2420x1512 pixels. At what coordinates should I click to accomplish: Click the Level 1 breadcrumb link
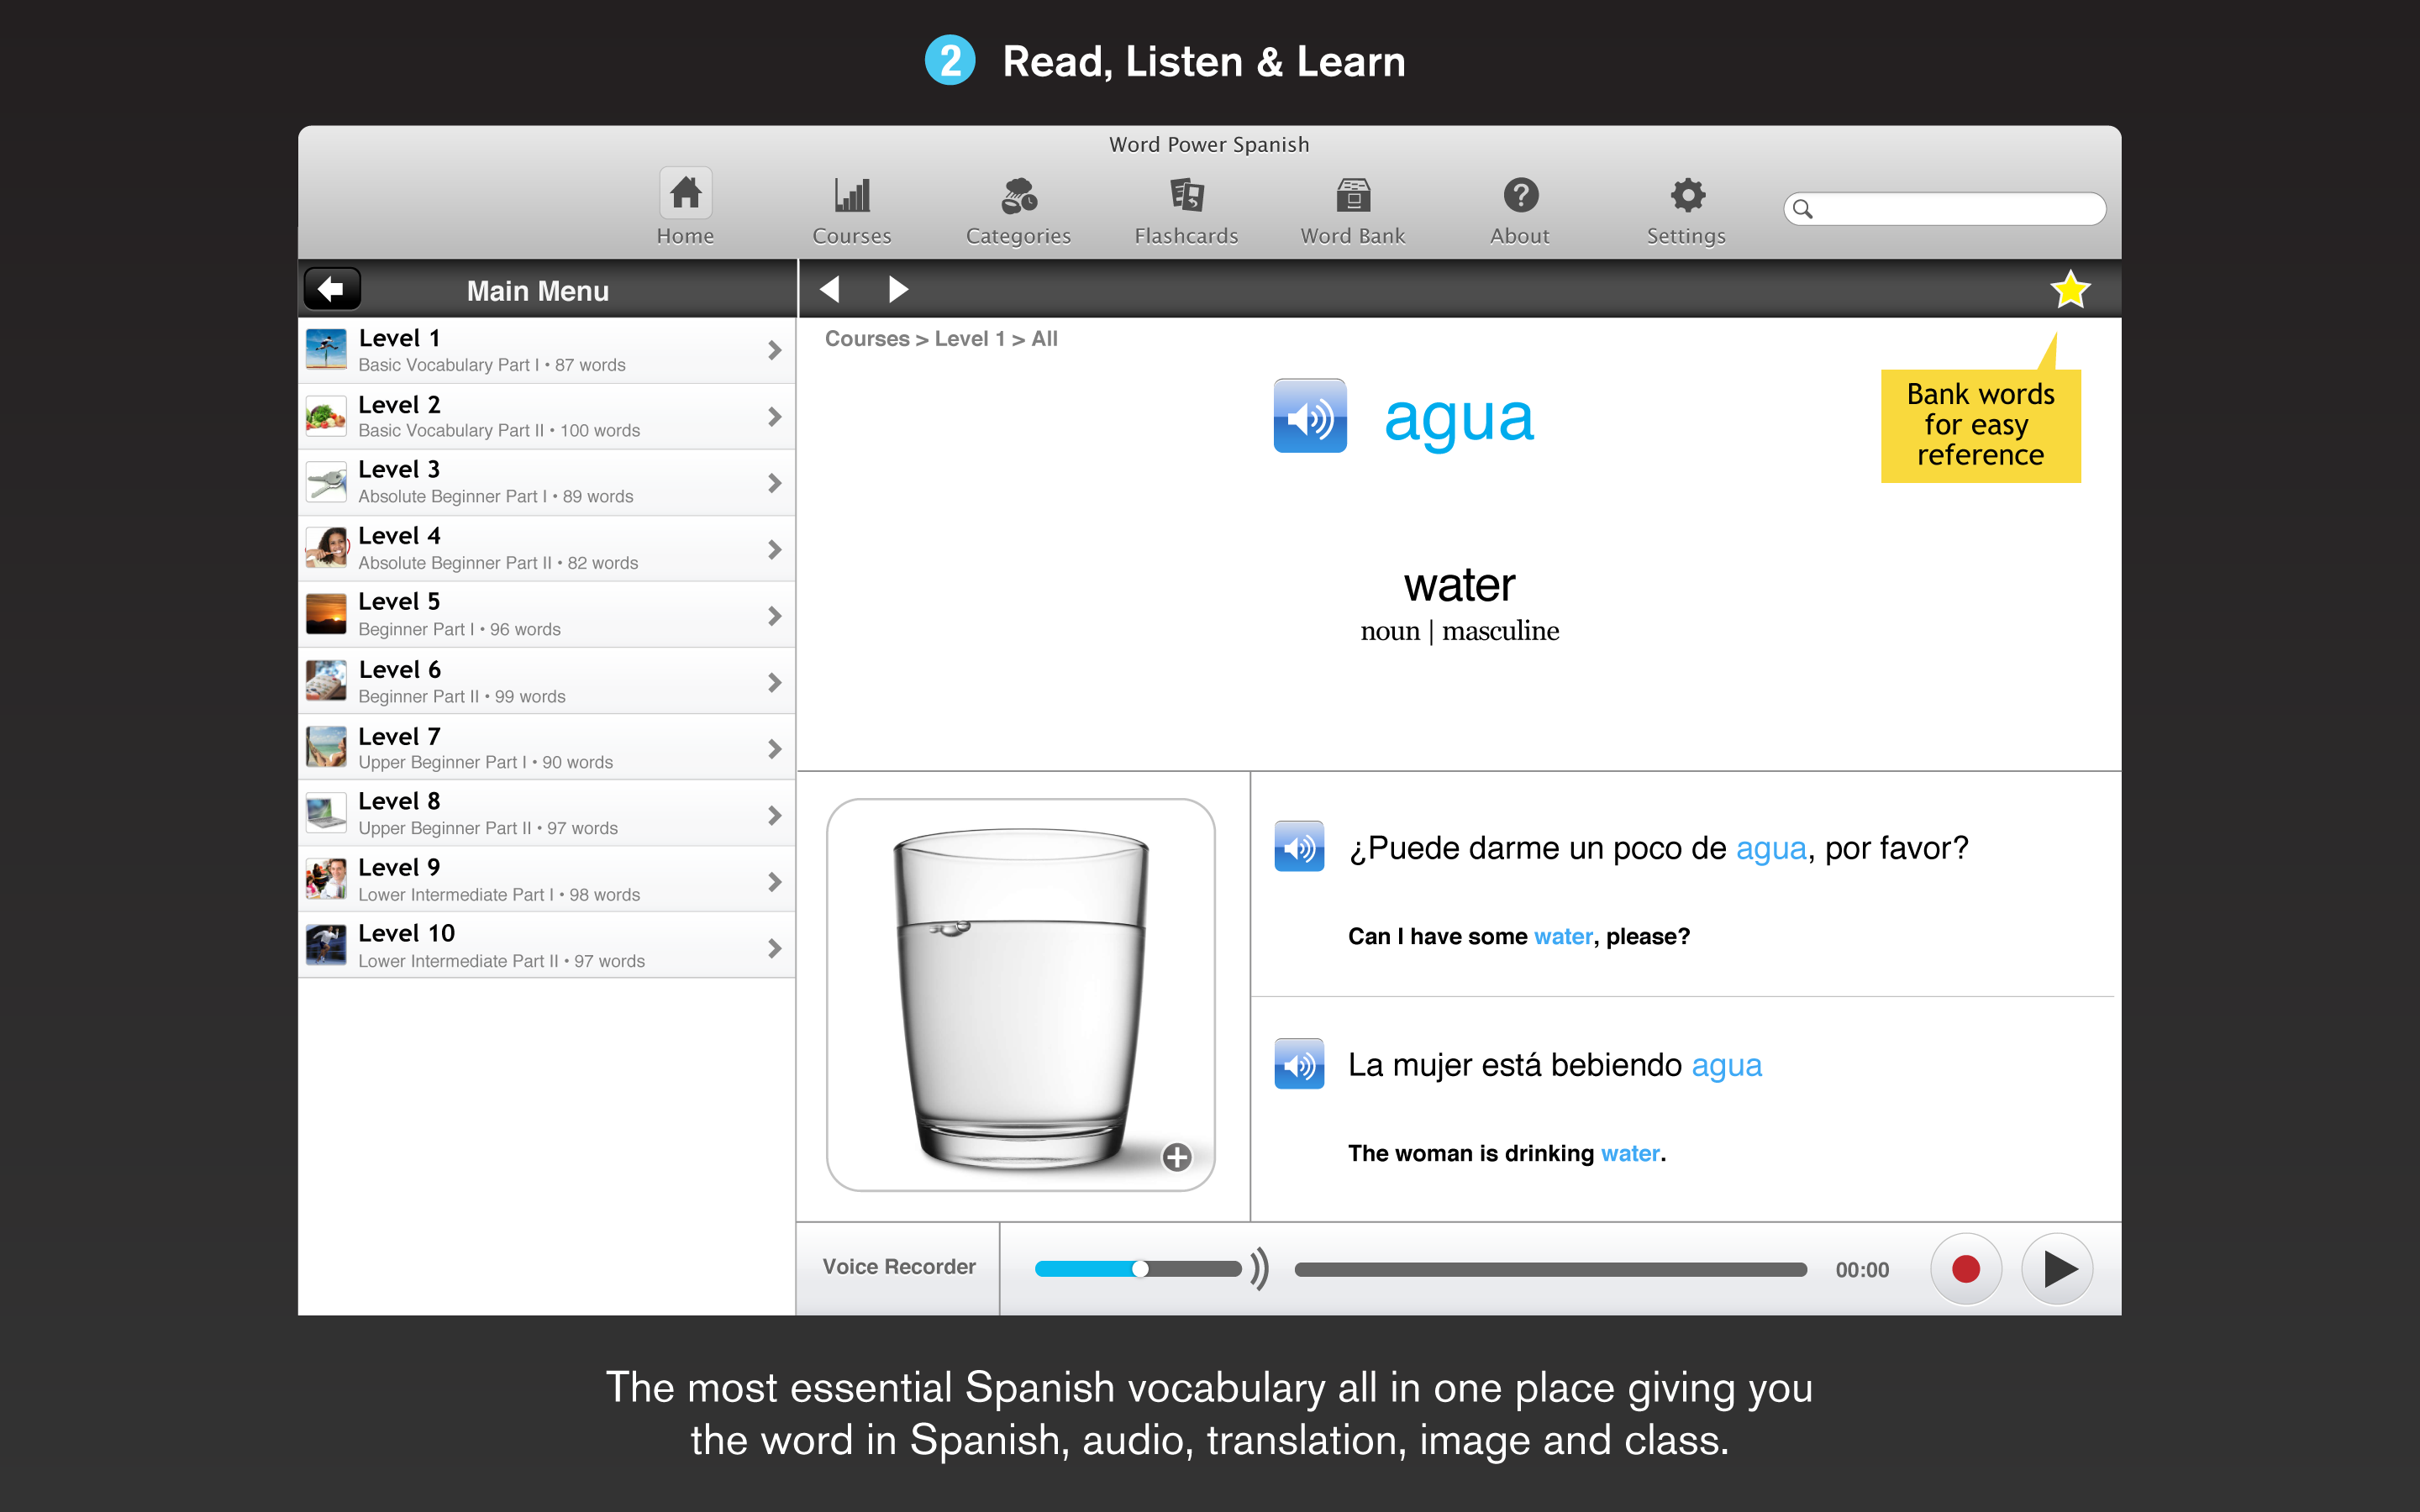tap(971, 338)
